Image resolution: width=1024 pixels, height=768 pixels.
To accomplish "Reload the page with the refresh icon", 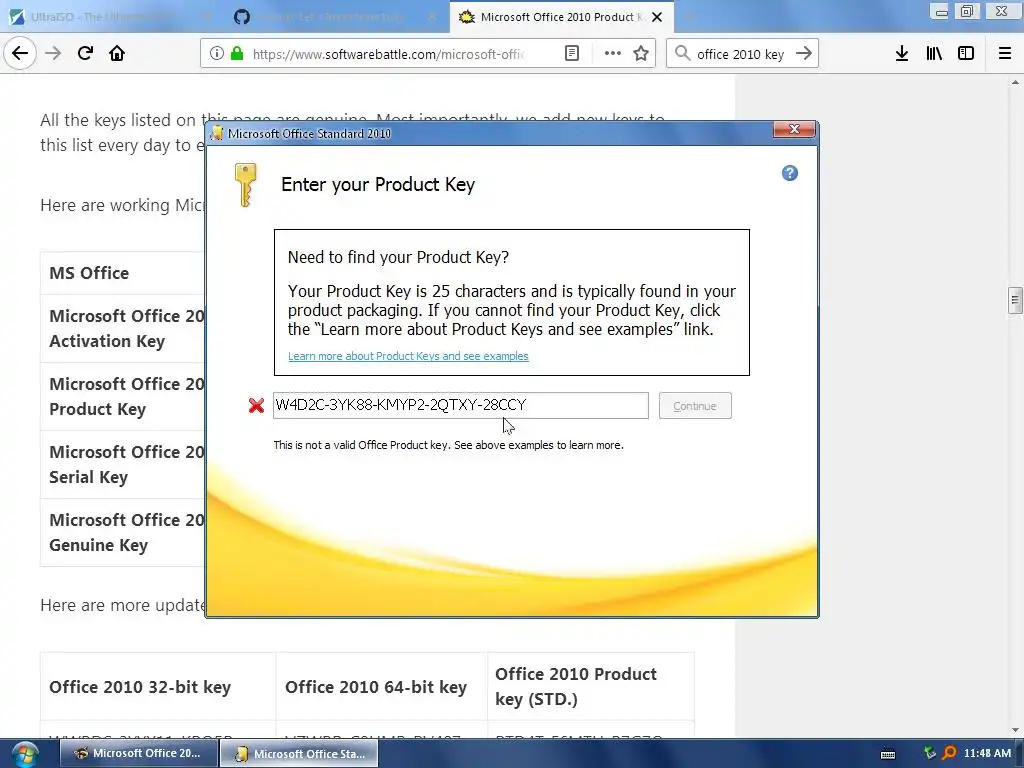I will coord(85,53).
